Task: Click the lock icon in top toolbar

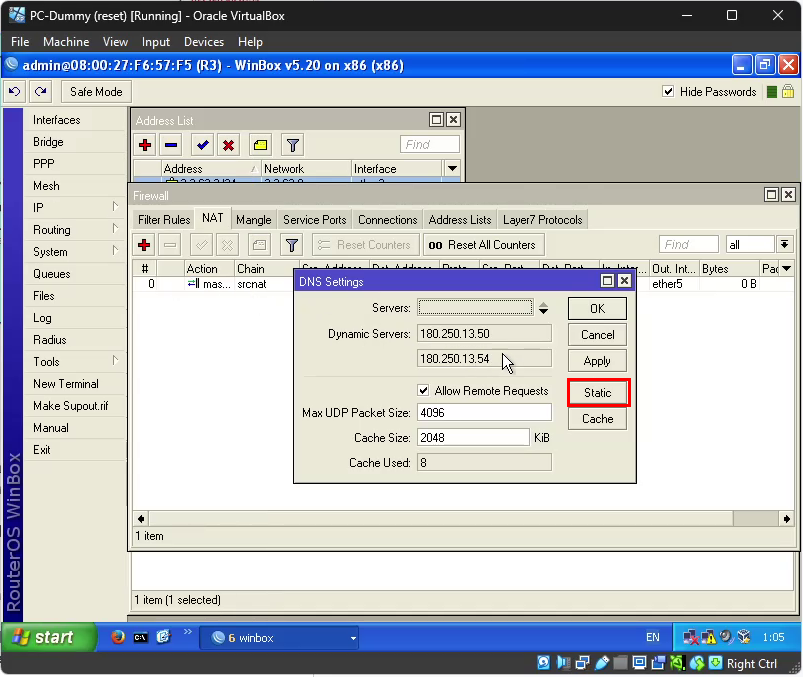Action: [788, 92]
